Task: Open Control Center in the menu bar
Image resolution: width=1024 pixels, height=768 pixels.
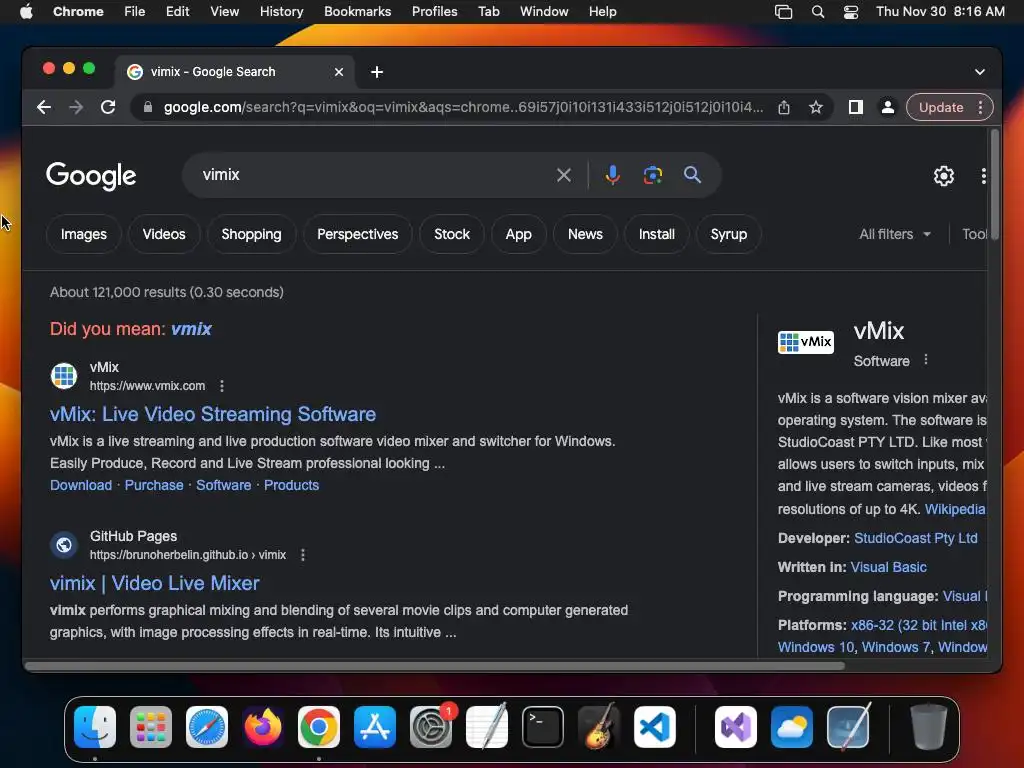Action: (850, 12)
